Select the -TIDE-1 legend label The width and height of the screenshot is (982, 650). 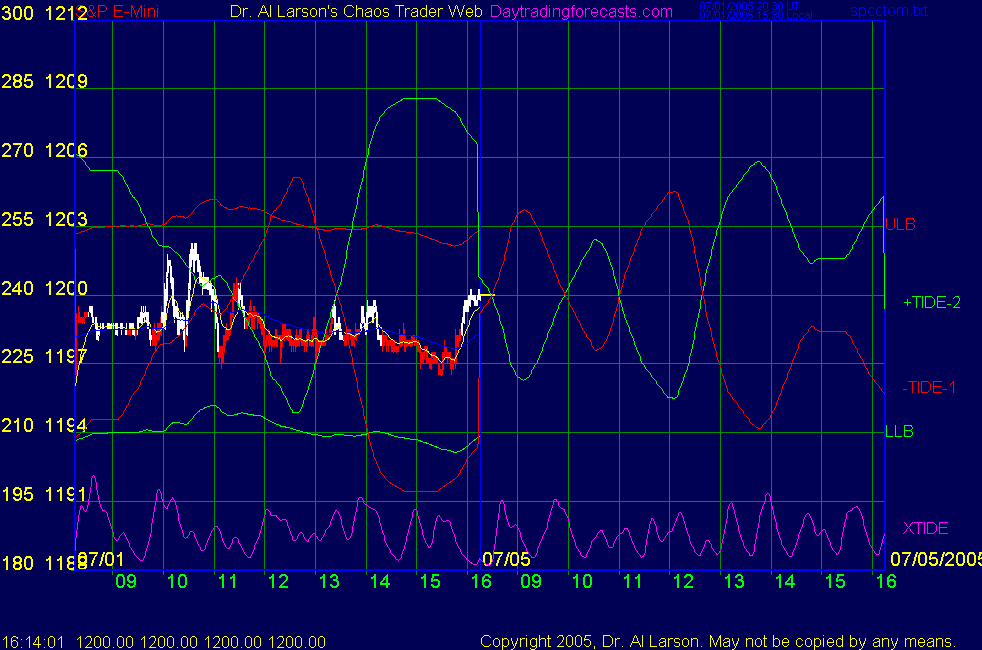928,388
